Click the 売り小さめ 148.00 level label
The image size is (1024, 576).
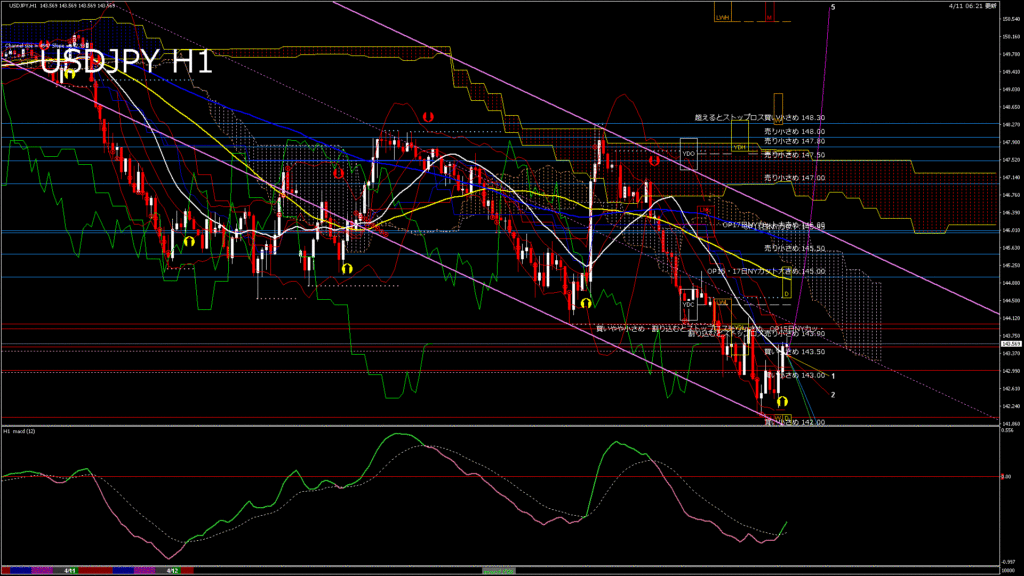point(794,131)
